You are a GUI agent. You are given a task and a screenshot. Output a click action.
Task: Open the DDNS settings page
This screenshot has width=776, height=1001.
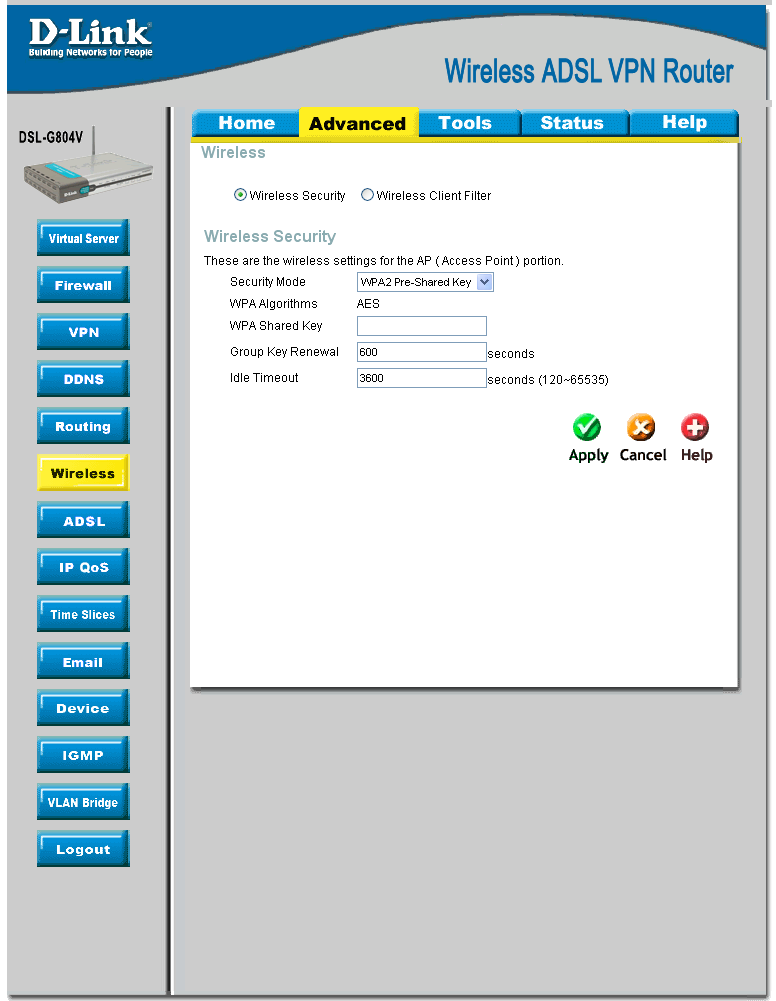pyautogui.click(x=84, y=379)
